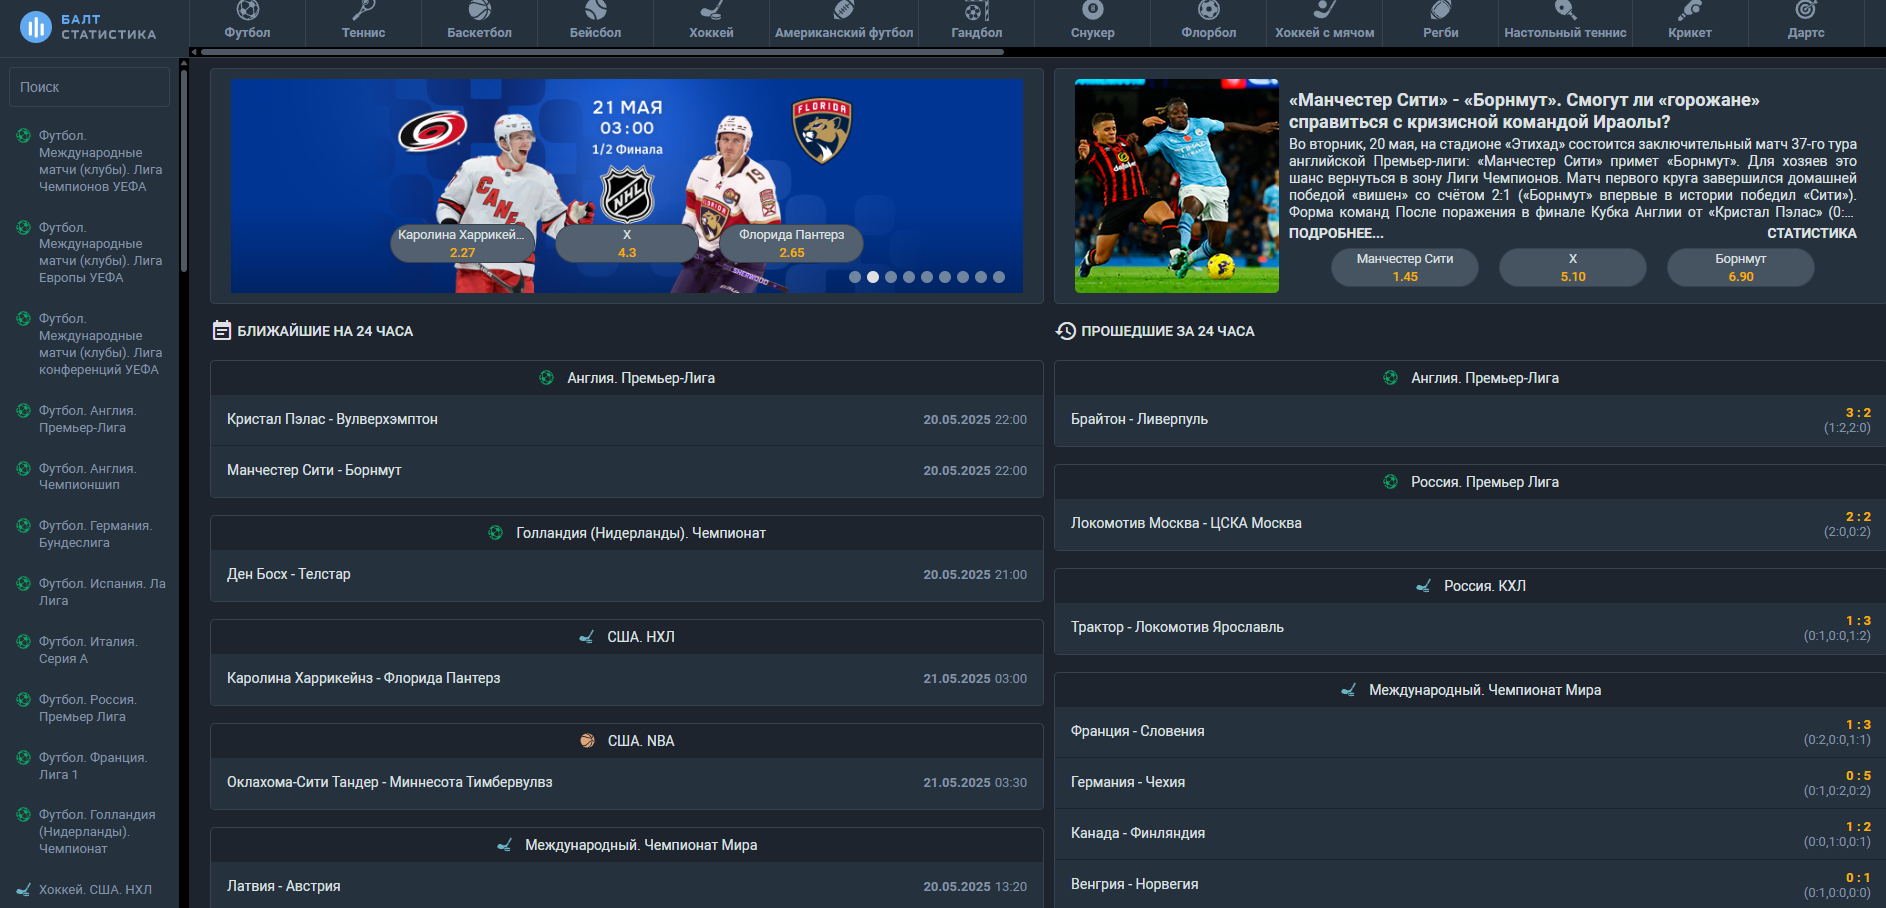1886x908 pixels.
Task: Click football icon beside Испания. Ла Лига
Action: point(23,583)
